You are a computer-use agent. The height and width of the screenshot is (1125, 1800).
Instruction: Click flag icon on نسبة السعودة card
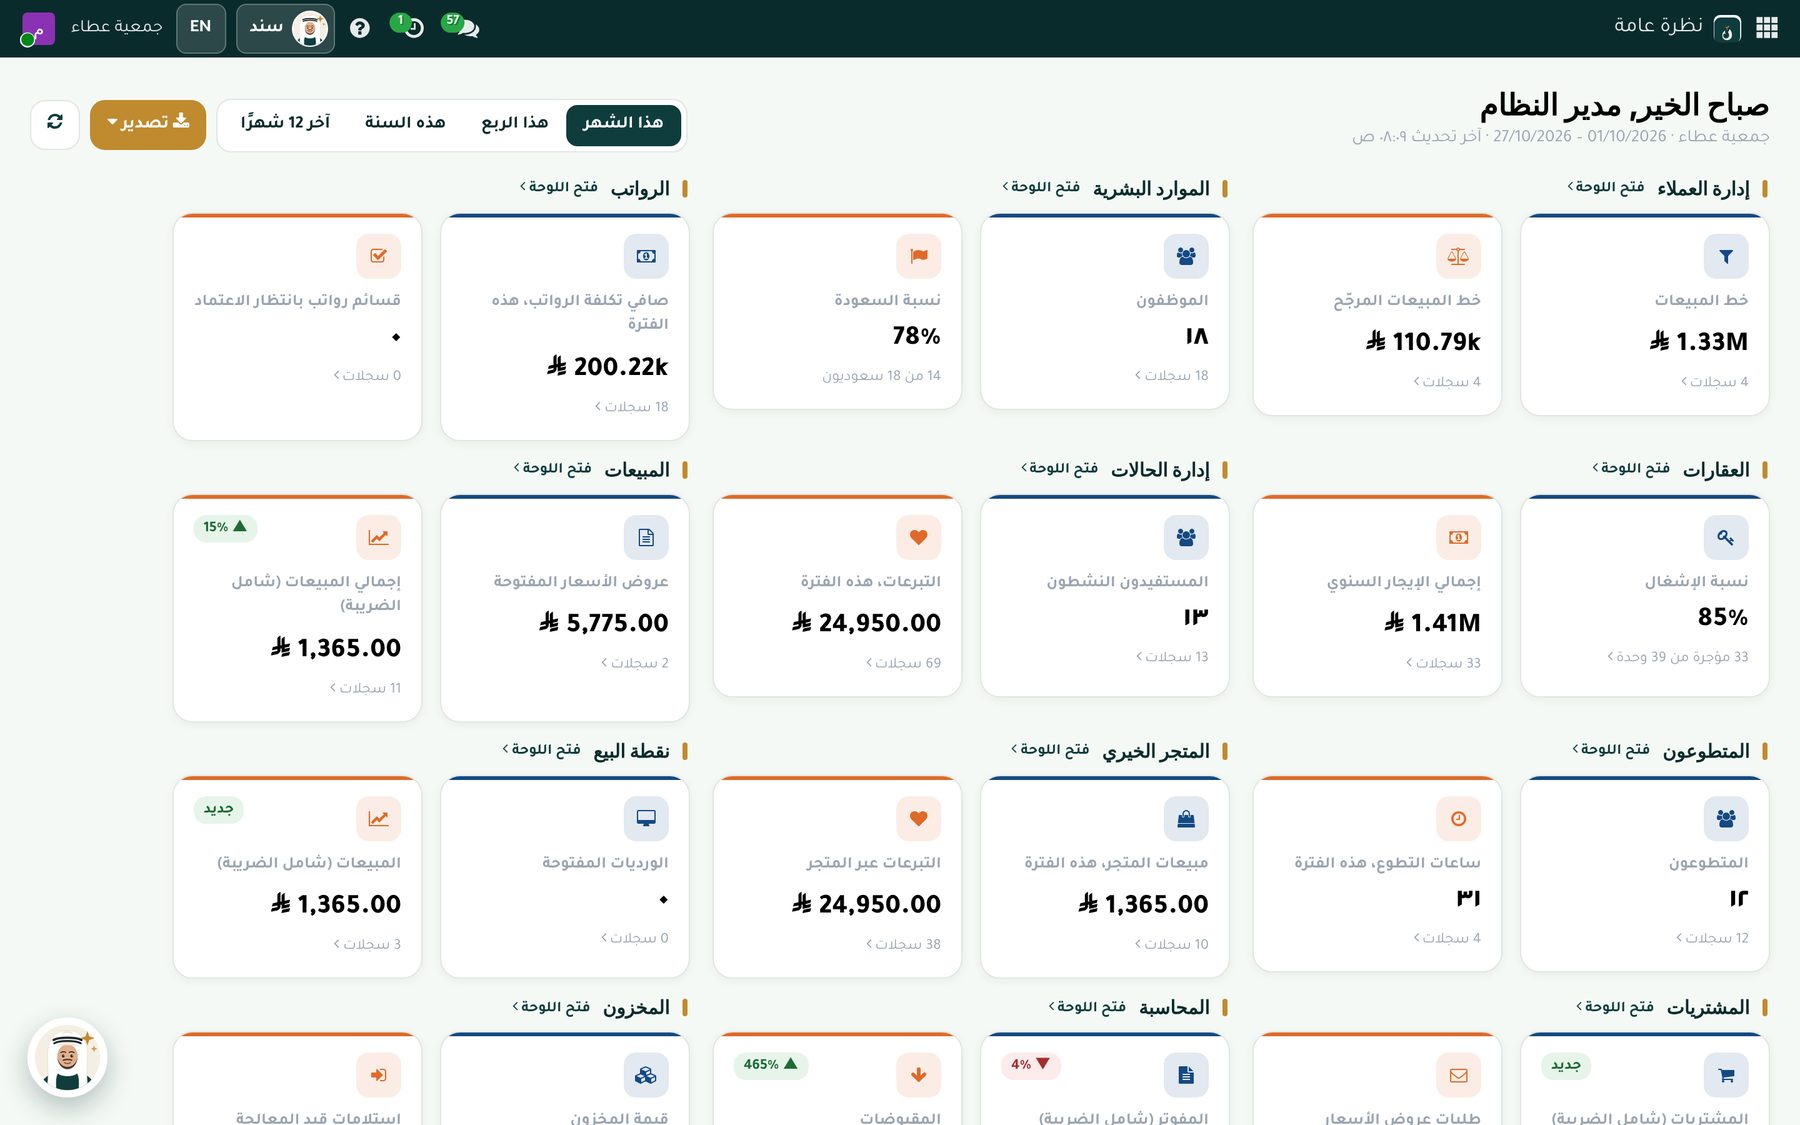(918, 256)
